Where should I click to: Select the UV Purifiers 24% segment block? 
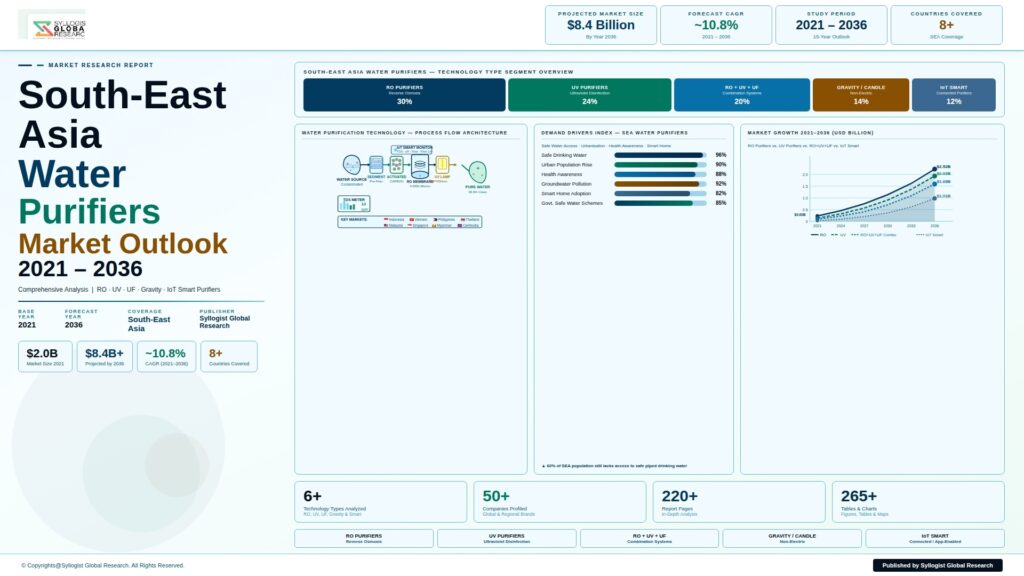tap(589, 94)
